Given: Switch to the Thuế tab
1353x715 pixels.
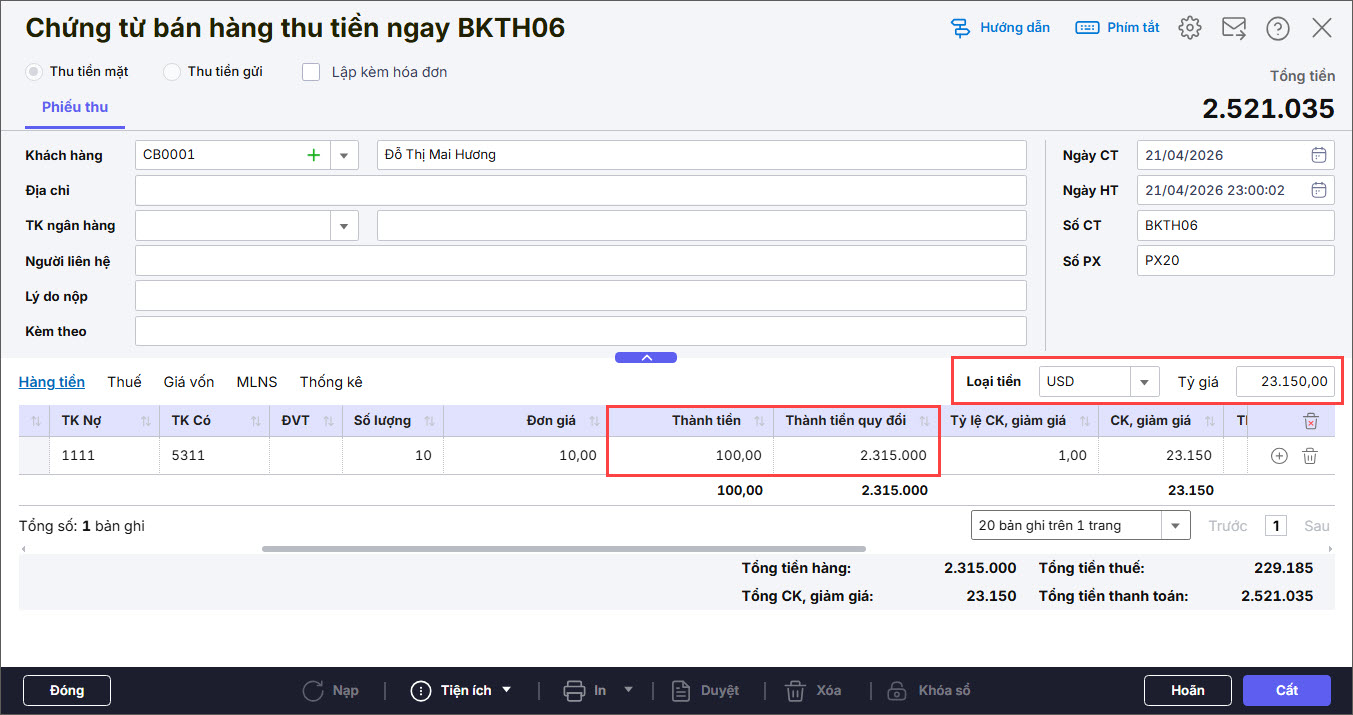Looking at the screenshot, I should pos(124,382).
